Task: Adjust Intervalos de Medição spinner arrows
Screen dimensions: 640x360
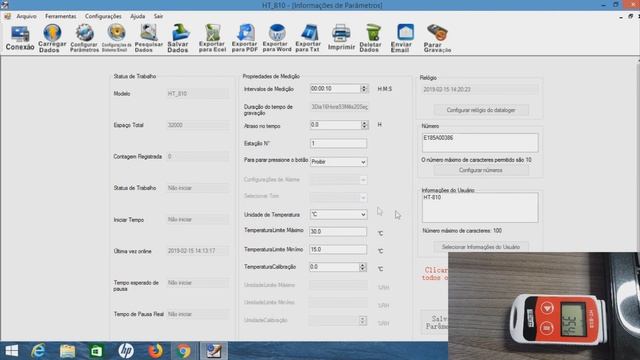Action: [x=364, y=89]
